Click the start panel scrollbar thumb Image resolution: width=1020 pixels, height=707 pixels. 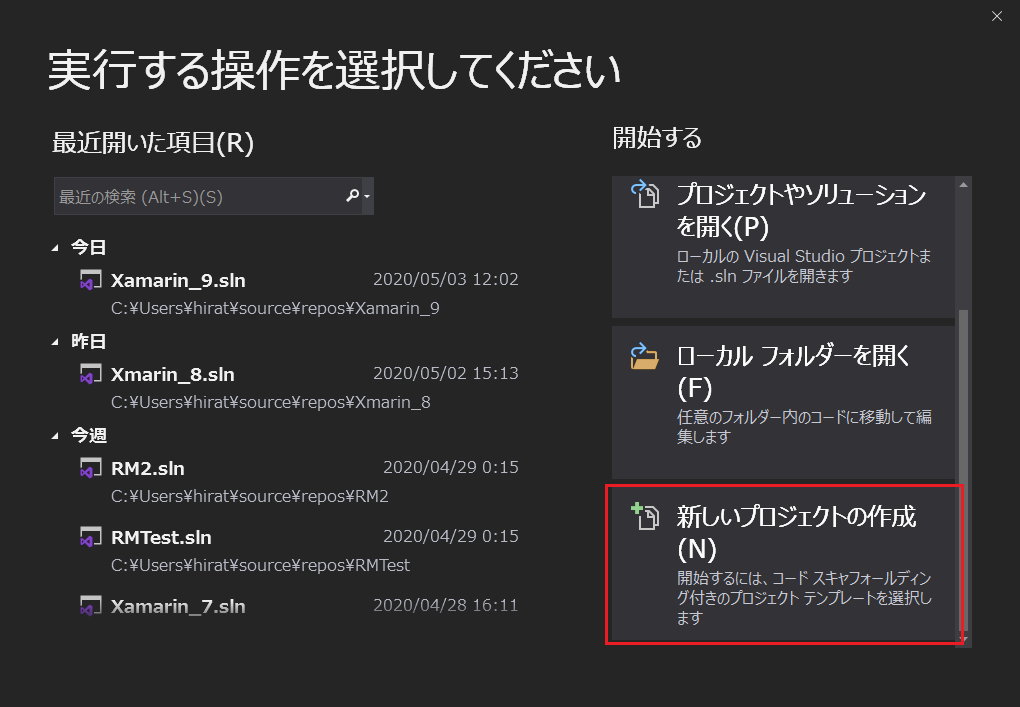pyautogui.click(x=963, y=470)
